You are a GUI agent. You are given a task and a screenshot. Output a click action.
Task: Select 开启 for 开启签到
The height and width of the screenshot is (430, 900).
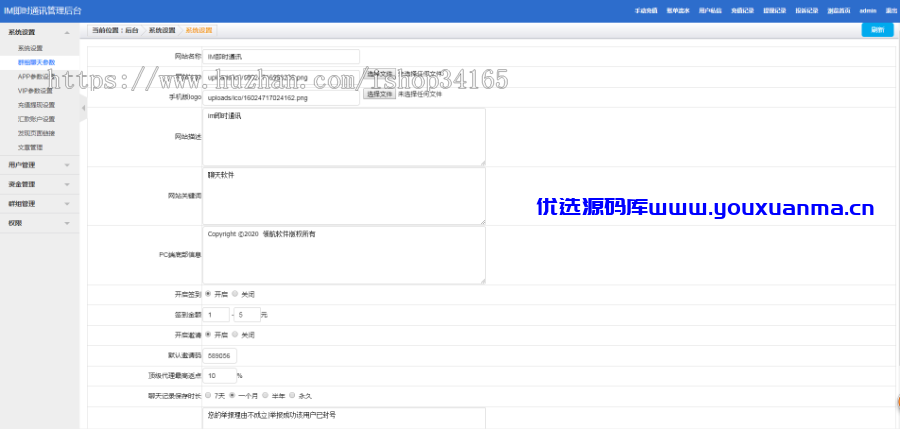[x=208, y=293]
